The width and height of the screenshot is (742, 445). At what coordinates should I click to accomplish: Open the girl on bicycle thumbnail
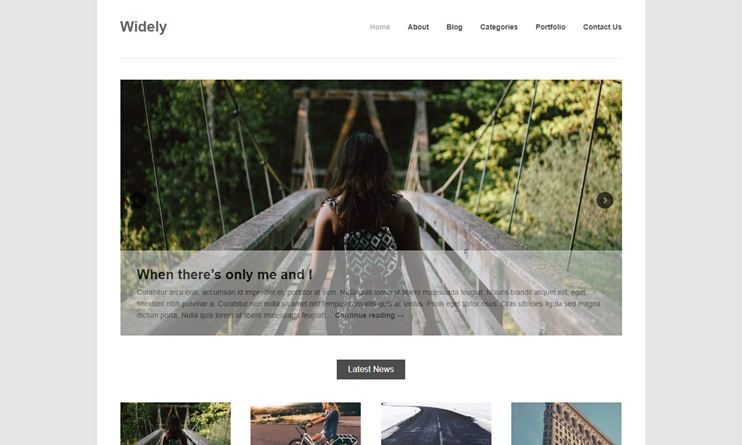[x=306, y=424]
